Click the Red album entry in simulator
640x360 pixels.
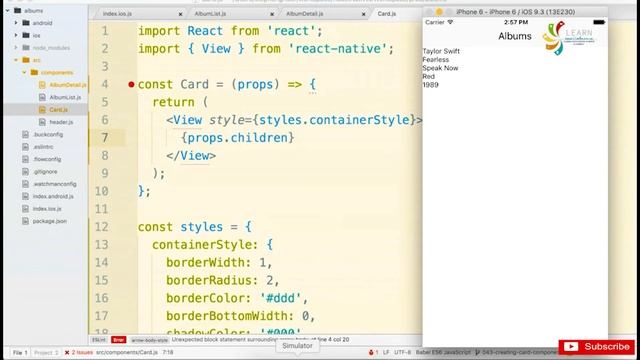[428, 76]
